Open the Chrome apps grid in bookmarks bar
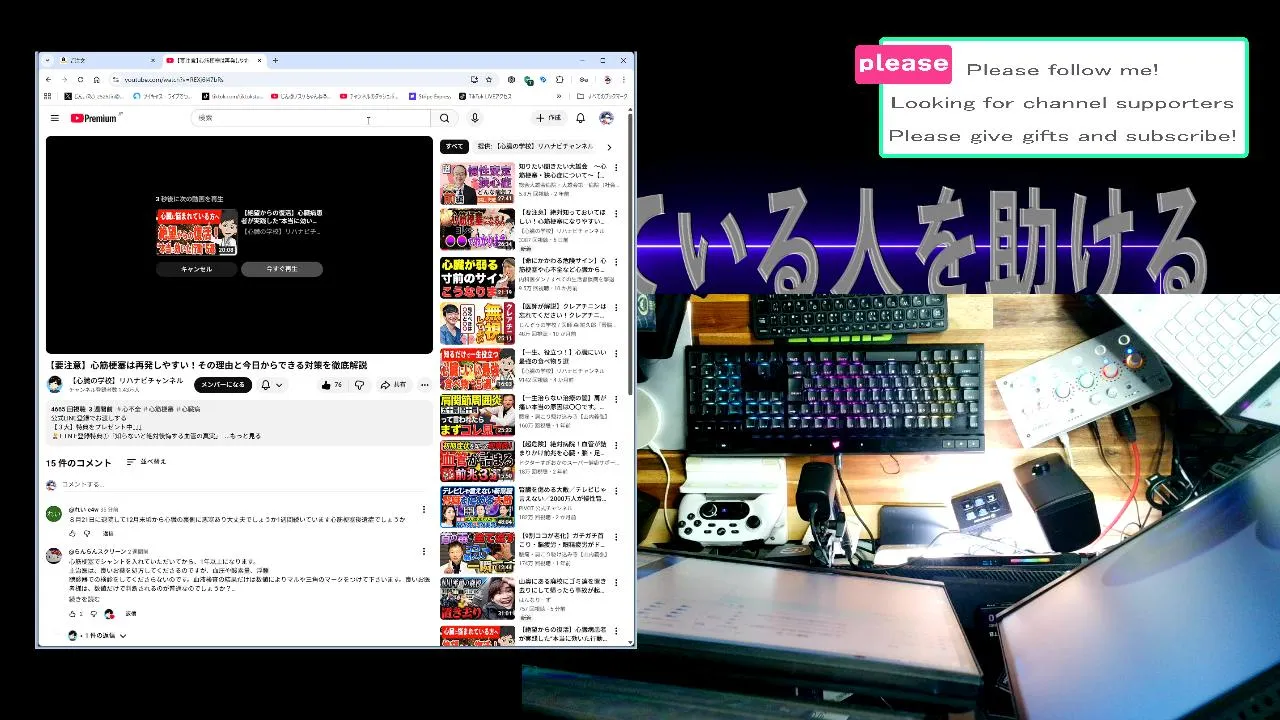The image size is (1280, 720). tap(48, 96)
